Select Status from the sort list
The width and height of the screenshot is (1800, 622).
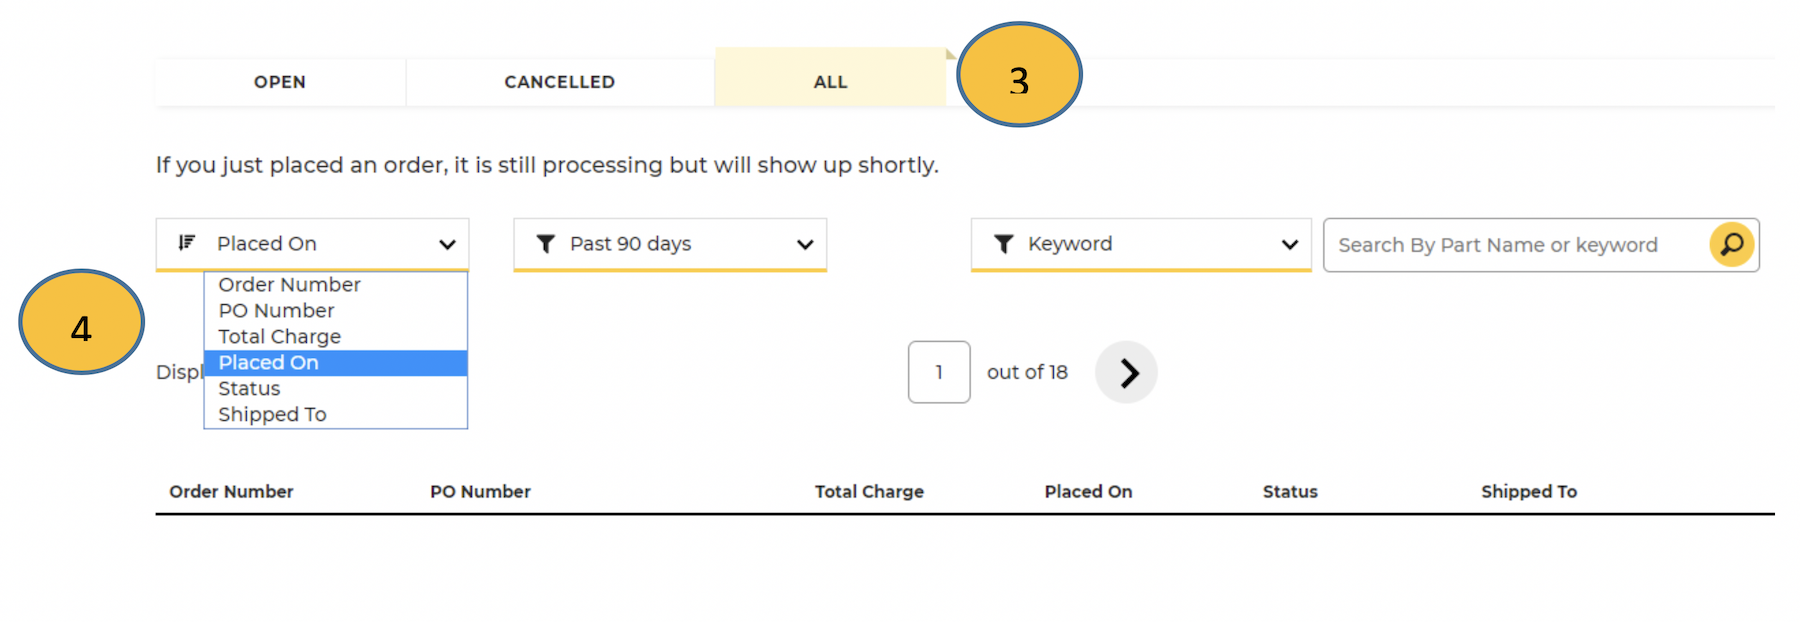point(248,389)
